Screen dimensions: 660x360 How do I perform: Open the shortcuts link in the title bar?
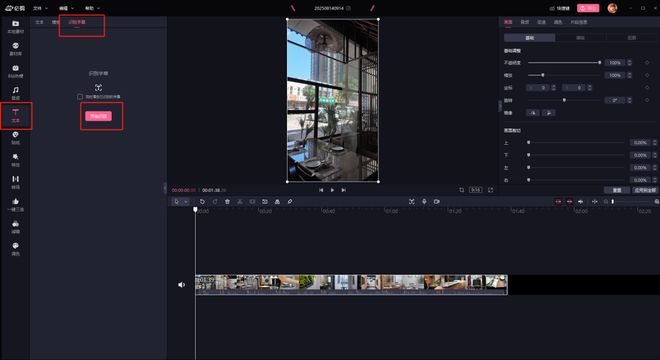pos(560,8)
